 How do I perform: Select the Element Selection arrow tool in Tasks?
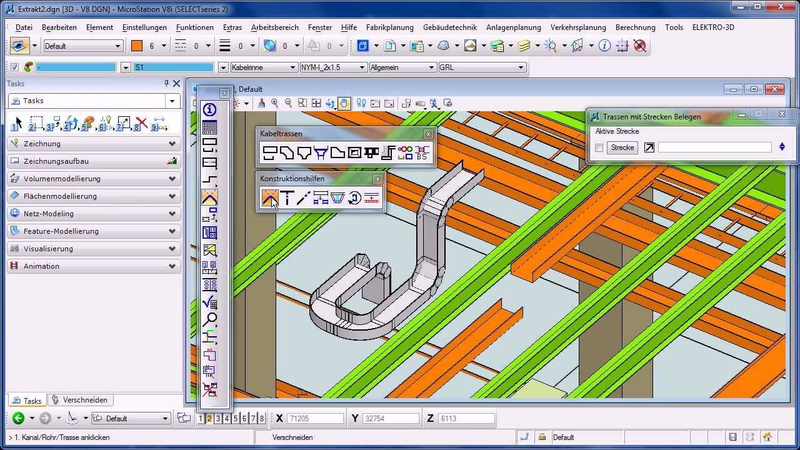tap(18, 123)
